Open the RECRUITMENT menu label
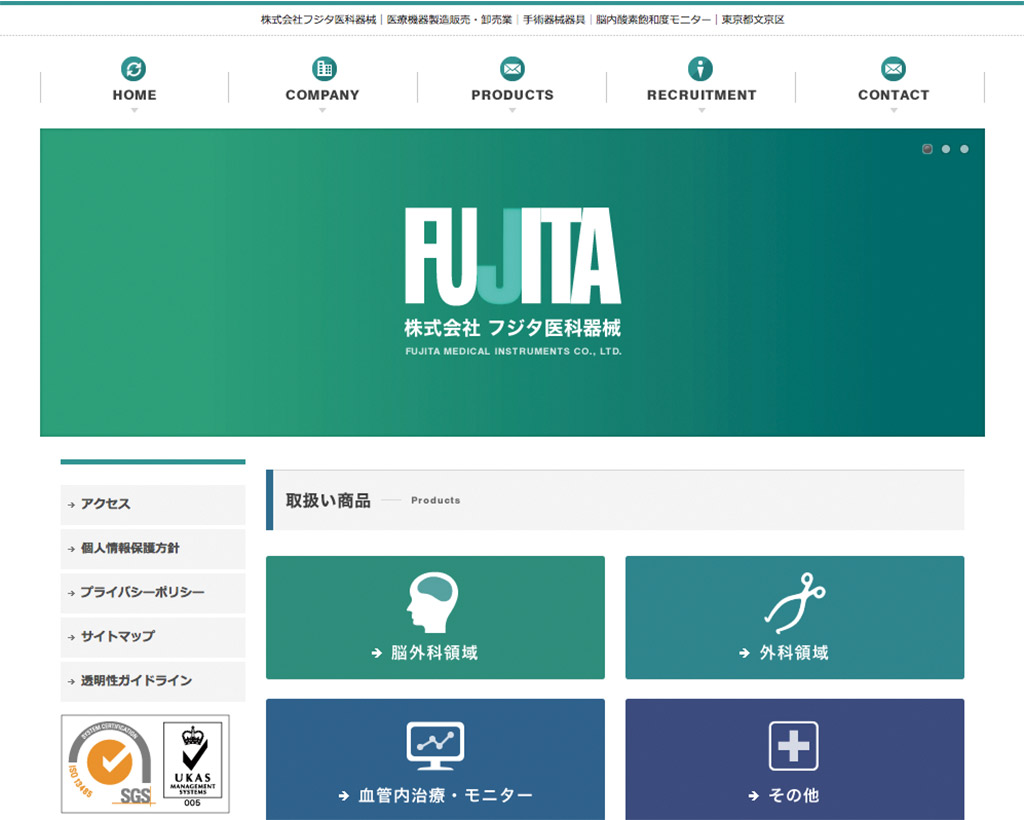This screenshot has width=1024, height=820. pos(701,95)
